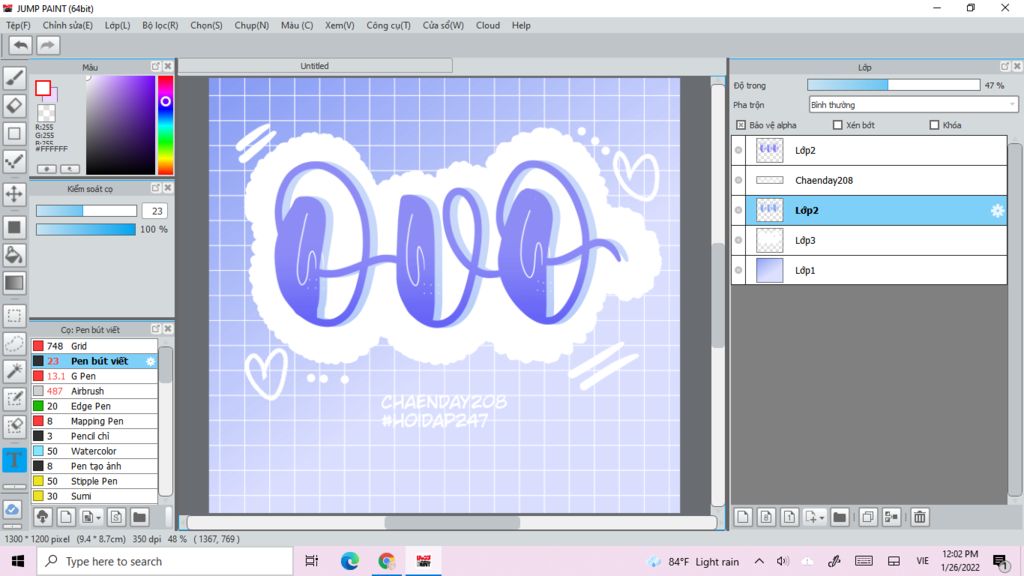Click the cloud sync icon in toolbar
Image resolution: width=1024 pixels, height=576 pixels.
(12, 509)
